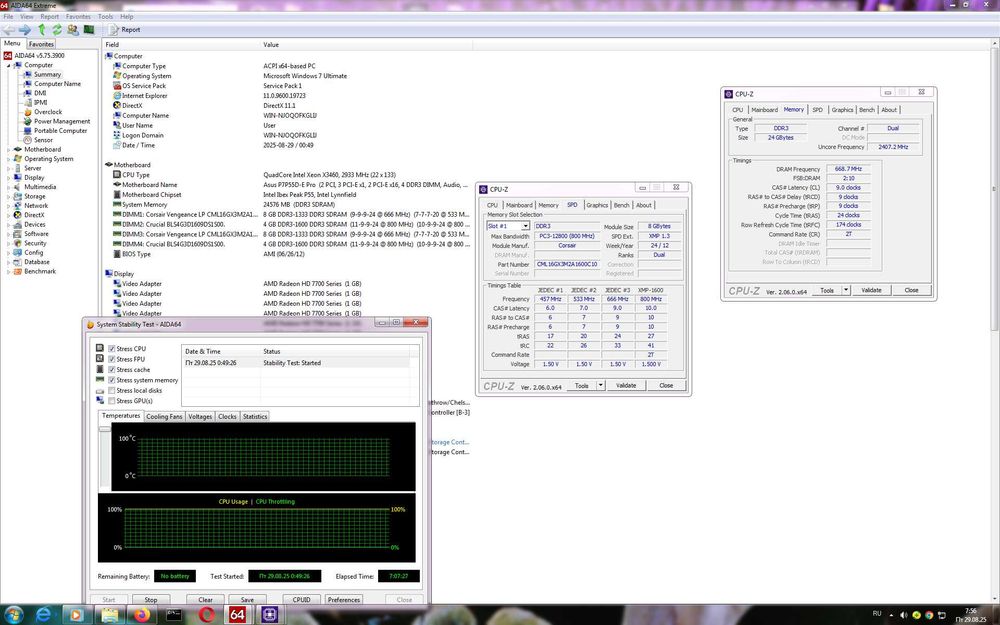This screenshot has width=1000, height=625.
Task: Switch to the Voltages tab
Action: point(200,416)
